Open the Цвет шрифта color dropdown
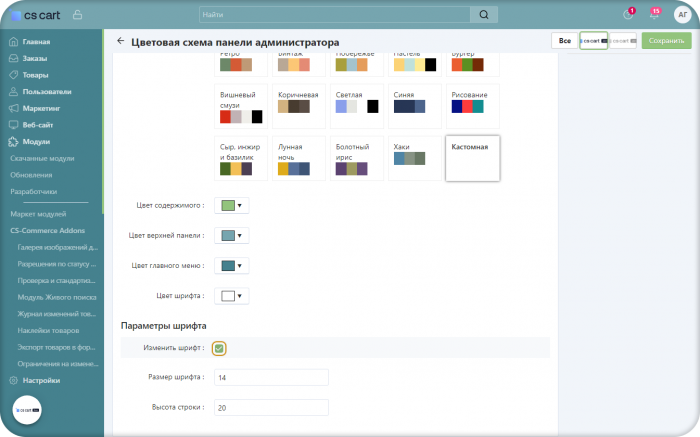 pyautogui.click(x=232, y=296)
